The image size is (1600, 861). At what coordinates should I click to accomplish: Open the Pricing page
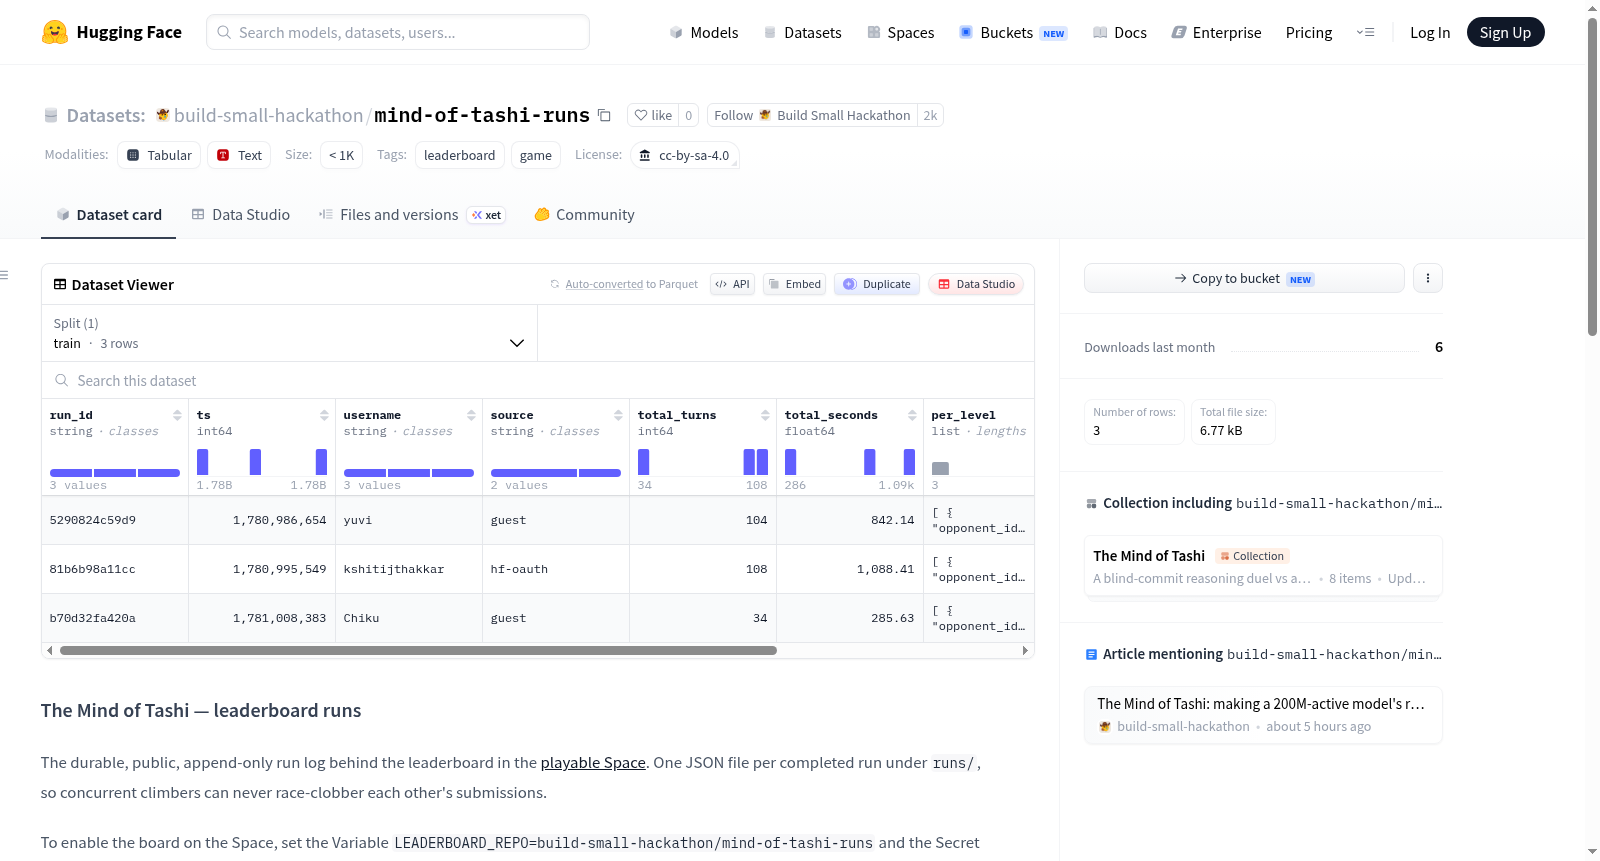[x=1309, y=32]
